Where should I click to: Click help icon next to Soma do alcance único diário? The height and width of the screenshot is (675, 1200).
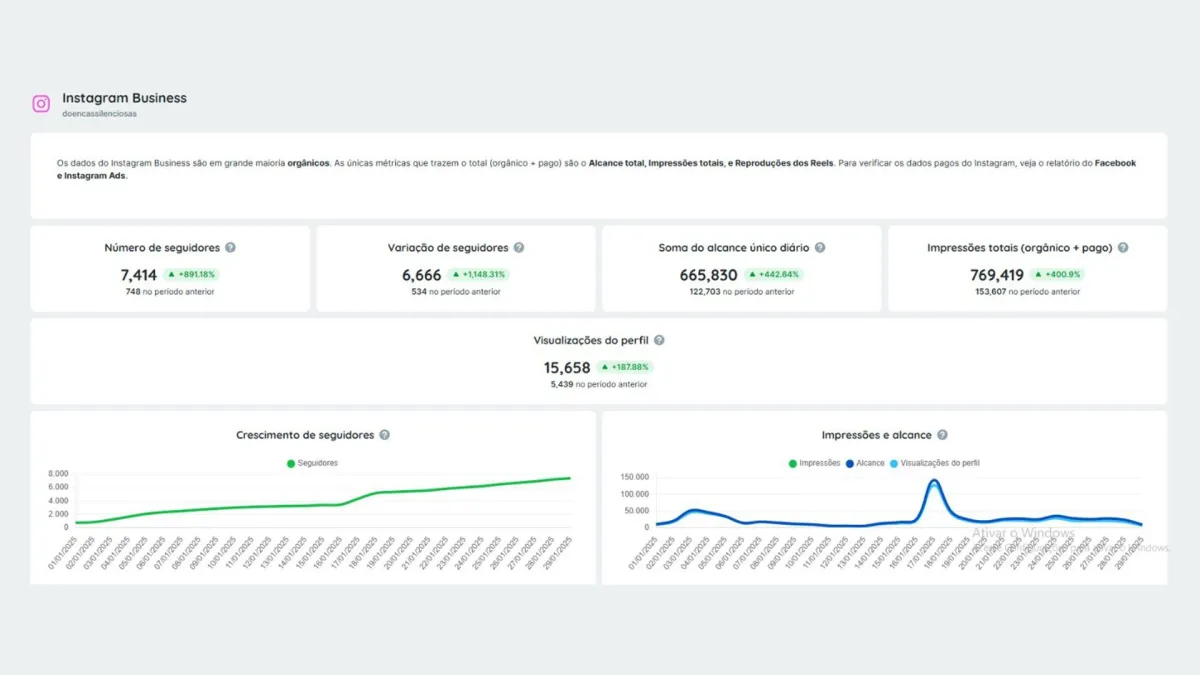click(x=820, y=247)
